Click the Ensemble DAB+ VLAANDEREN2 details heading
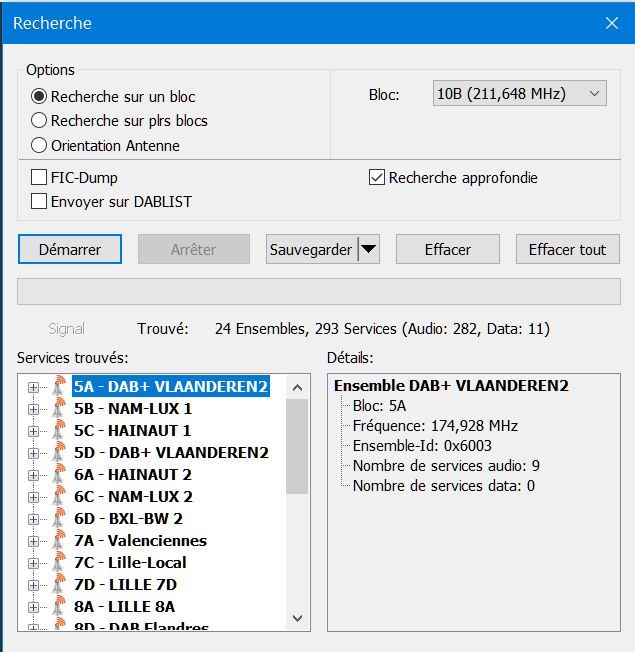The width and height of the screenshot is (635, 652). (x=451, y=385)
